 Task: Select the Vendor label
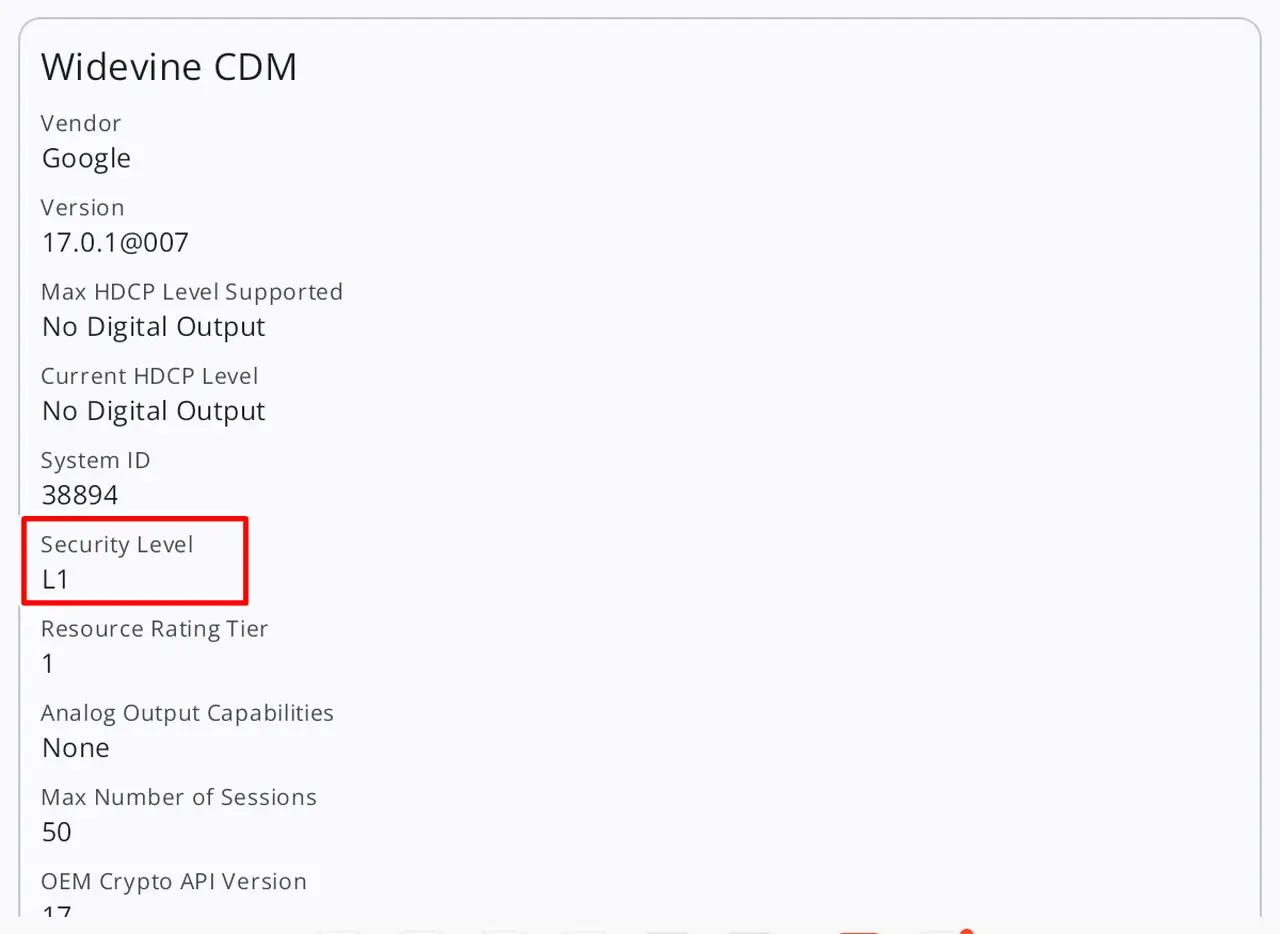click(81, 123)
